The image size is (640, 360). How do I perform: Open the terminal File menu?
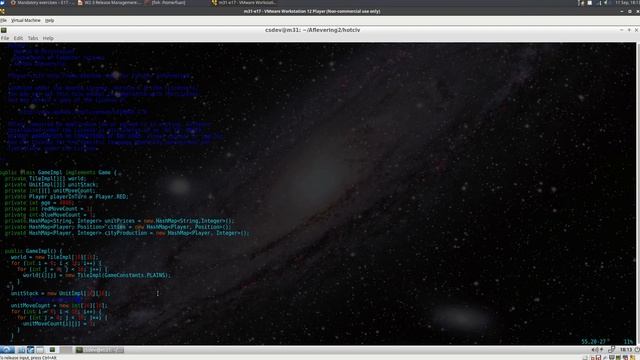[5, 38]
